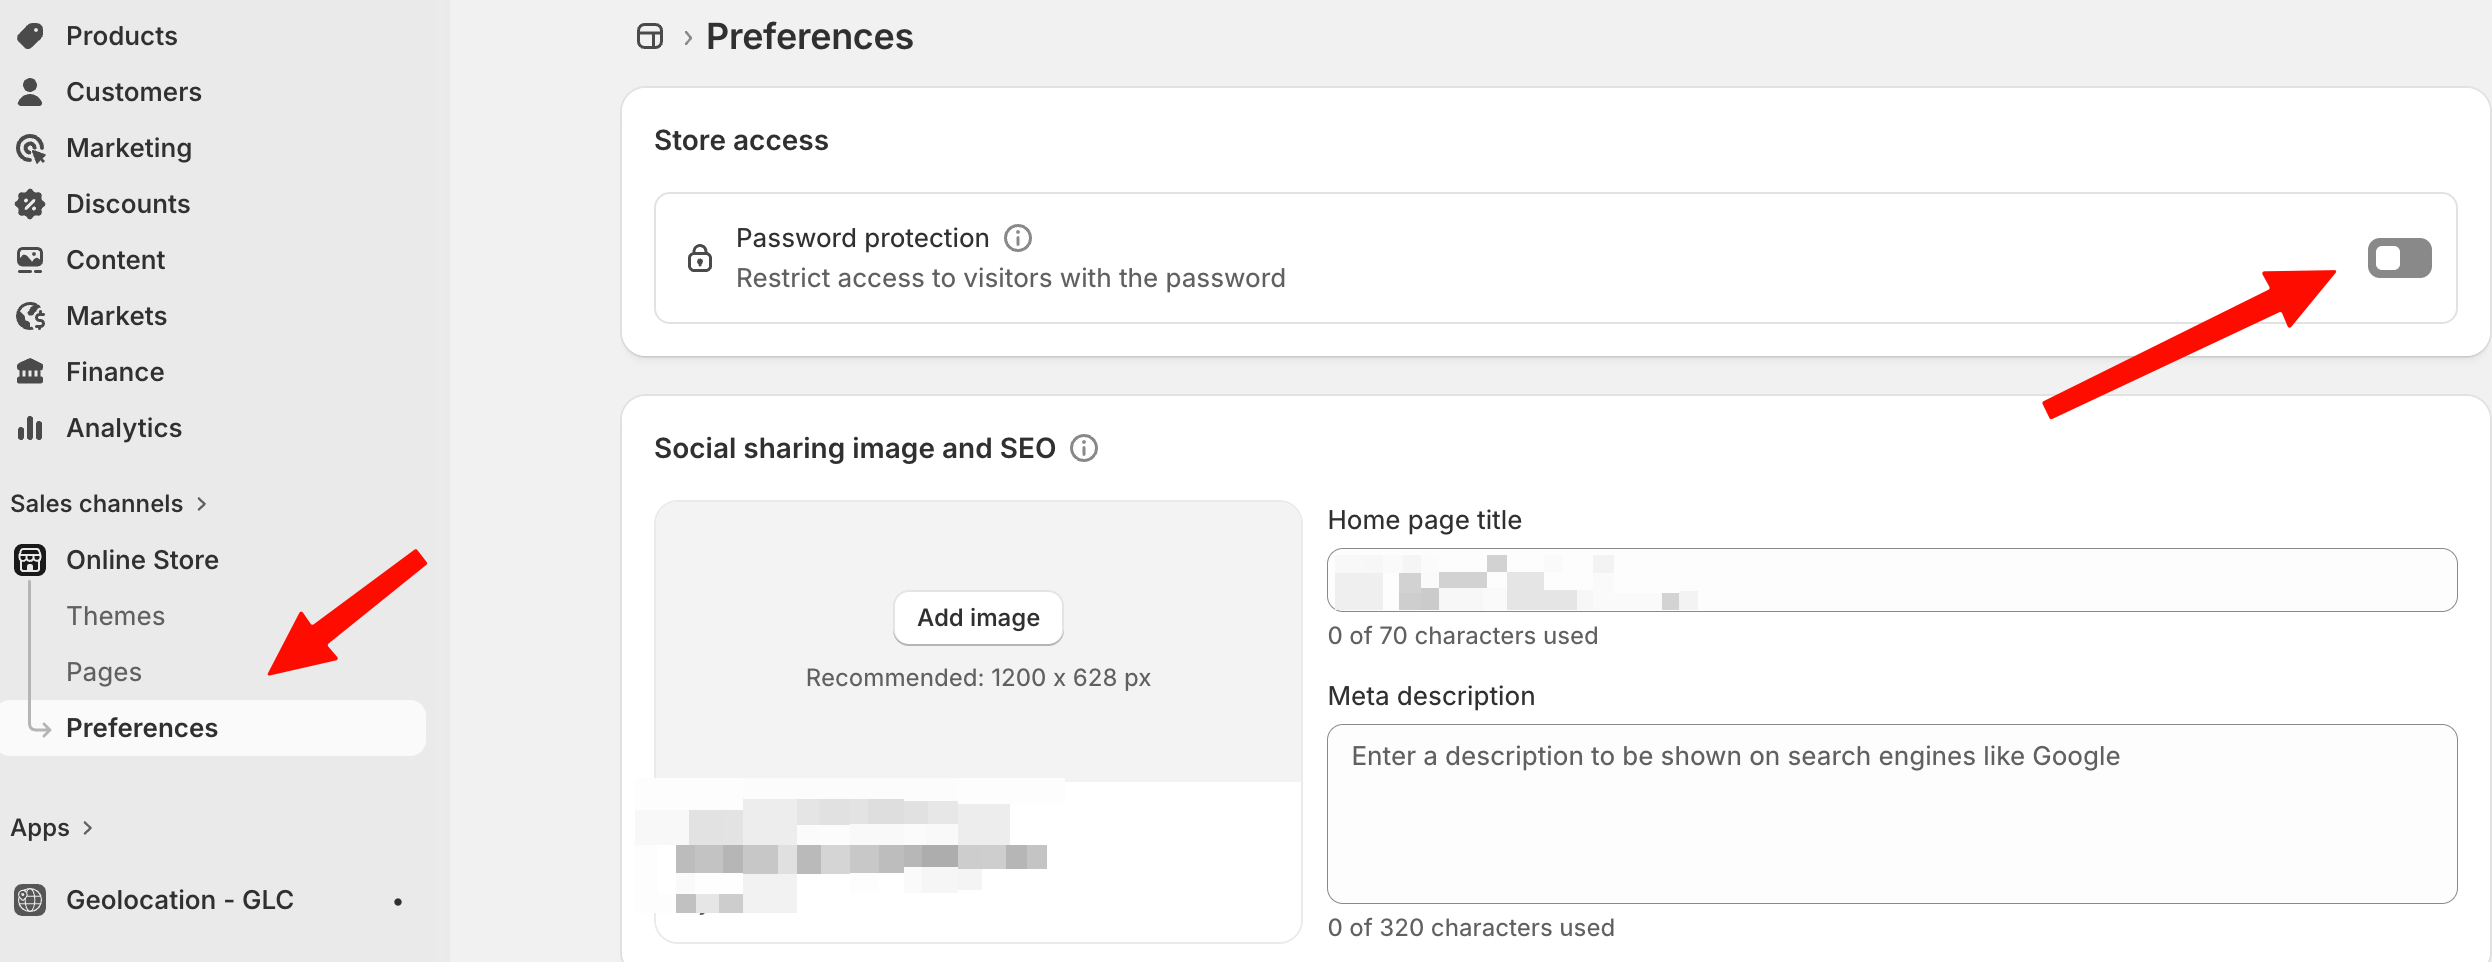Viewport: 2492px width, 962px height.
Task: Click the Add image button
Action: (978, 618)
